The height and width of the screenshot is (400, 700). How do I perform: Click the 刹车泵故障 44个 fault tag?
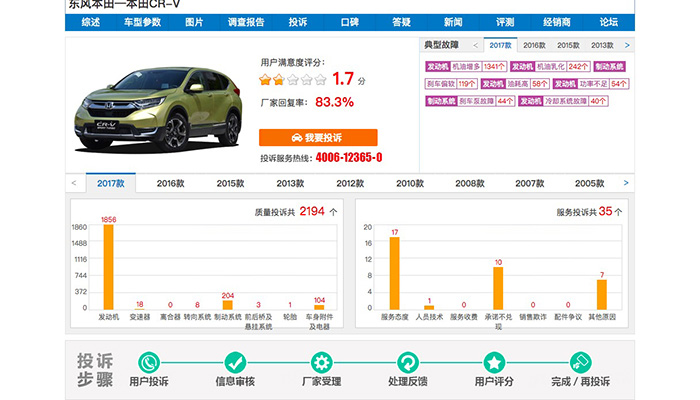pyautogui.click(x=470, y=101)
